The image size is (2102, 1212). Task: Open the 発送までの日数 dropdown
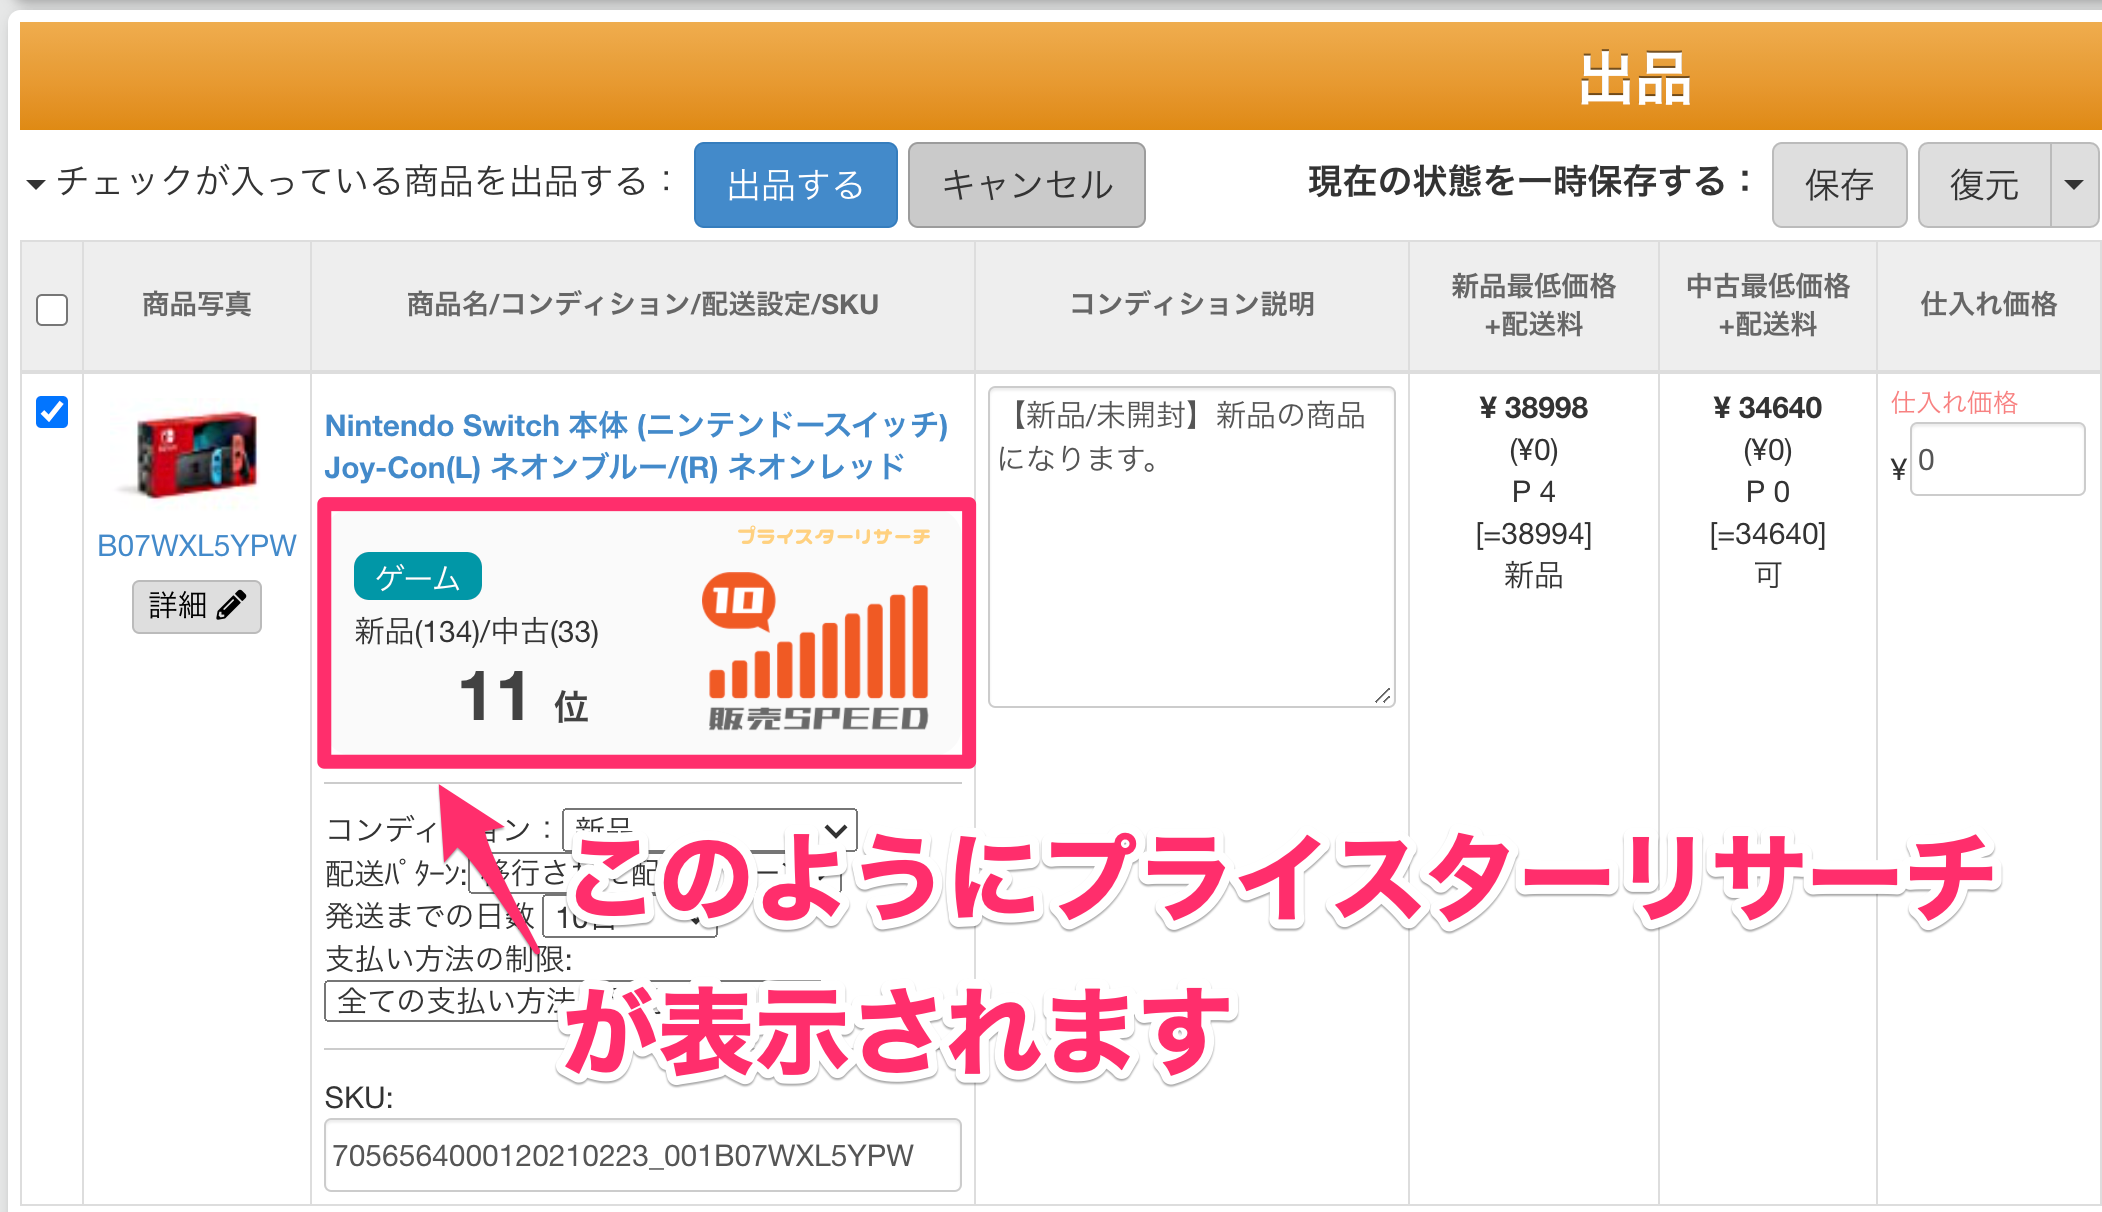point(629,917)
